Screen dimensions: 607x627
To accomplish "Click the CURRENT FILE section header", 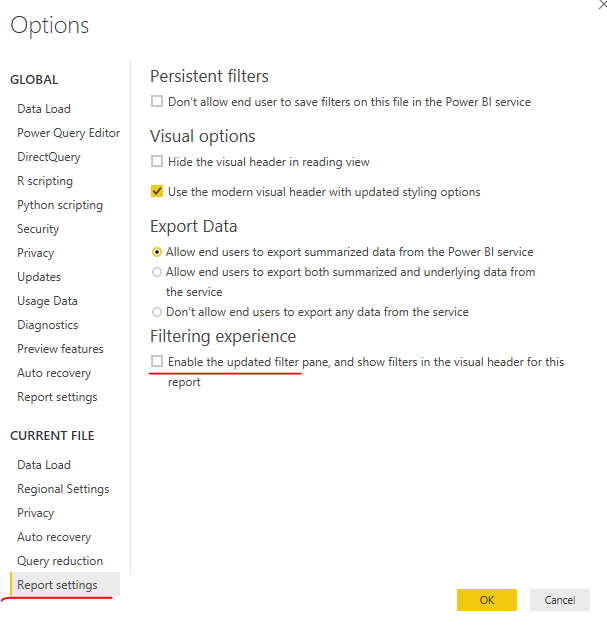I will [52, 435].
